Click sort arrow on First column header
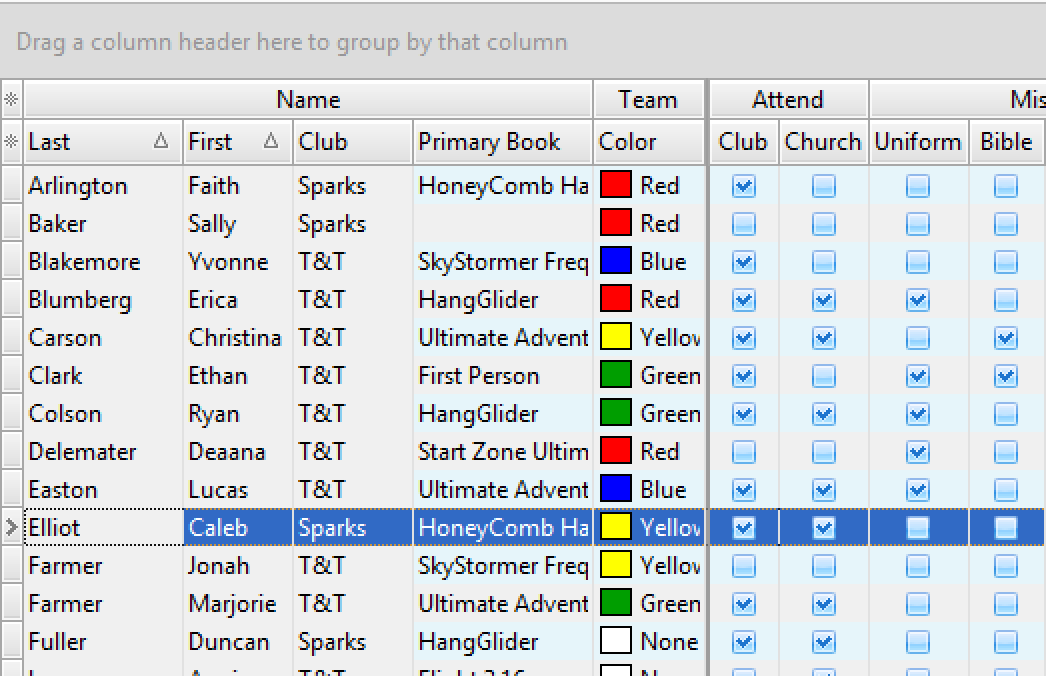This screenshot has height=676, width=1046. tap(270, 142)
